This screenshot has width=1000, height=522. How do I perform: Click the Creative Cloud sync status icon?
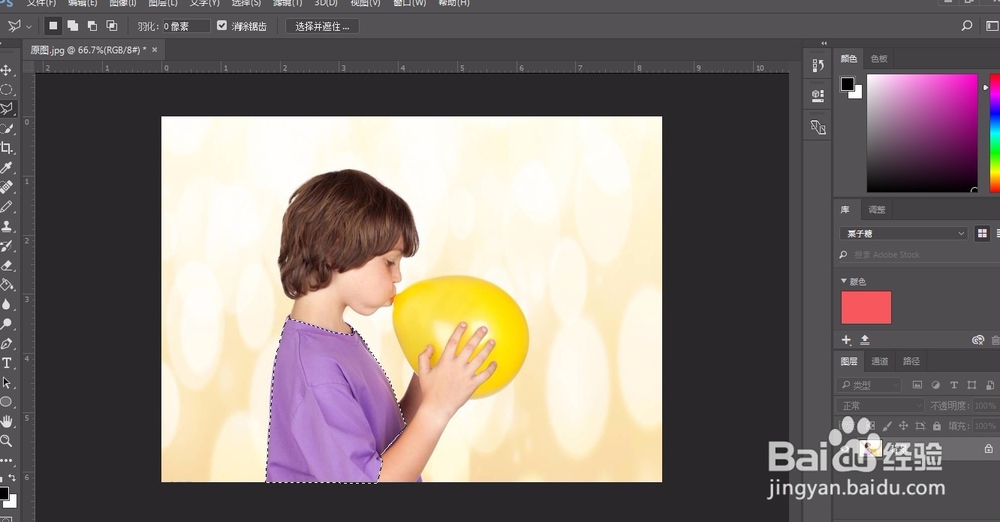(x=978, y=340)
